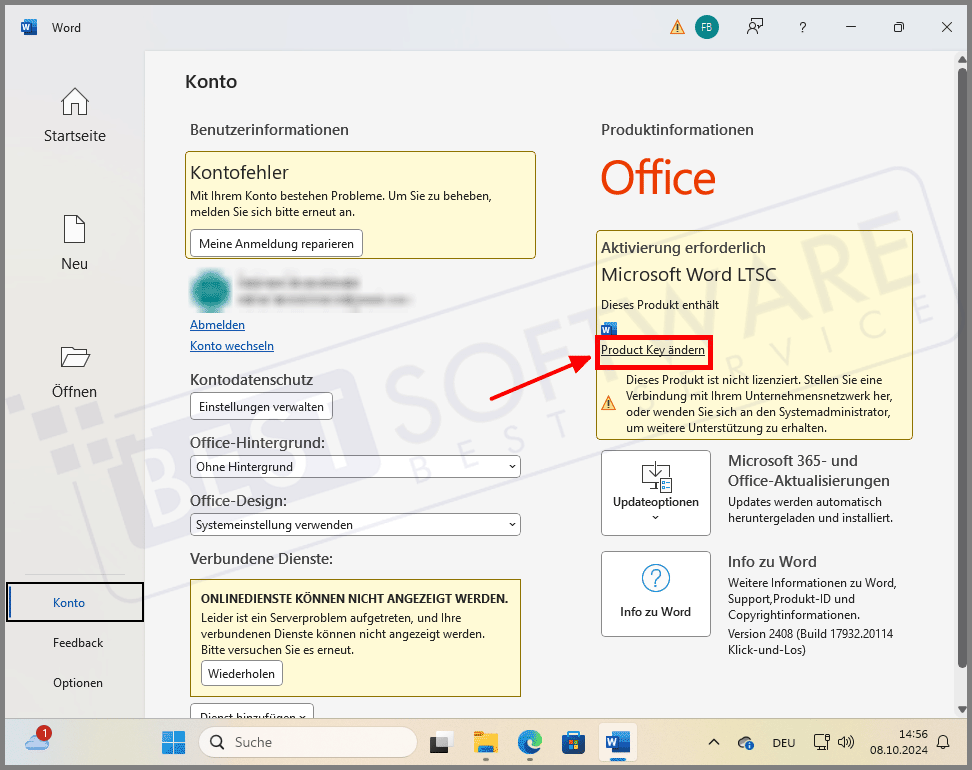Open Optionen in the sidebar
The image size is (972, 770).
tap(77, 683)
